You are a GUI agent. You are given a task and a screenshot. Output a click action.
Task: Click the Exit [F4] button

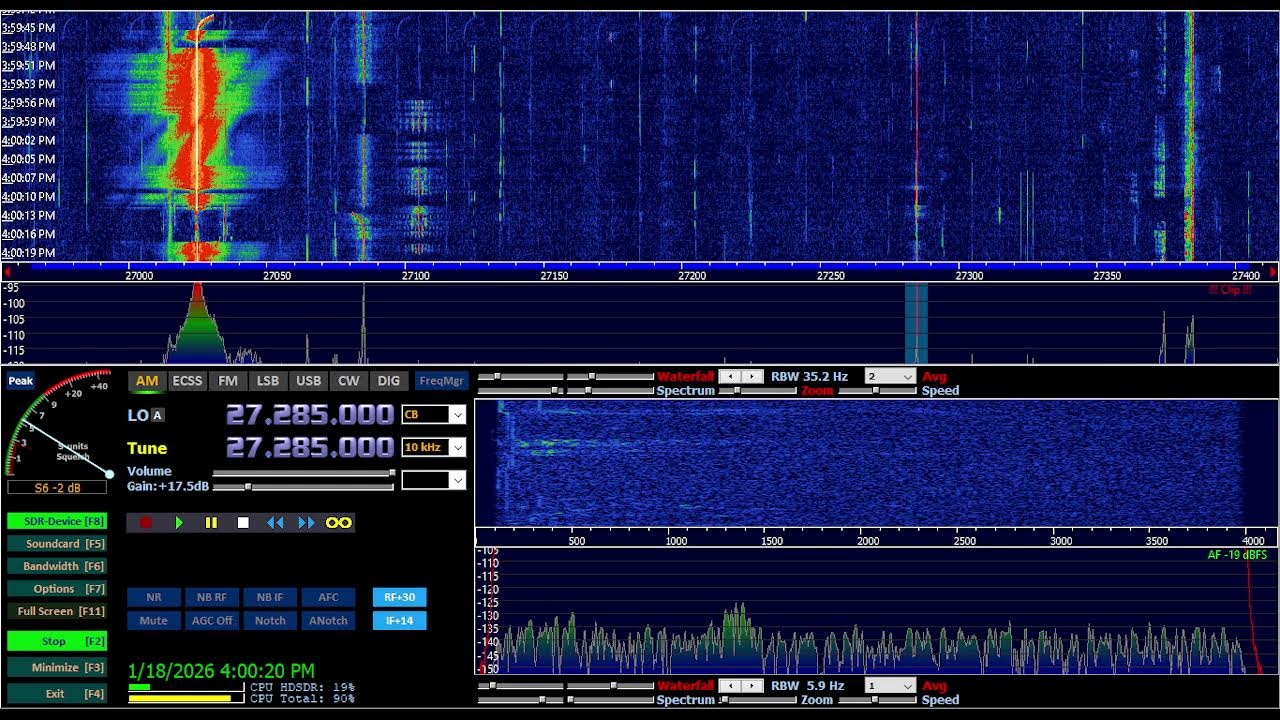[57, 693]
